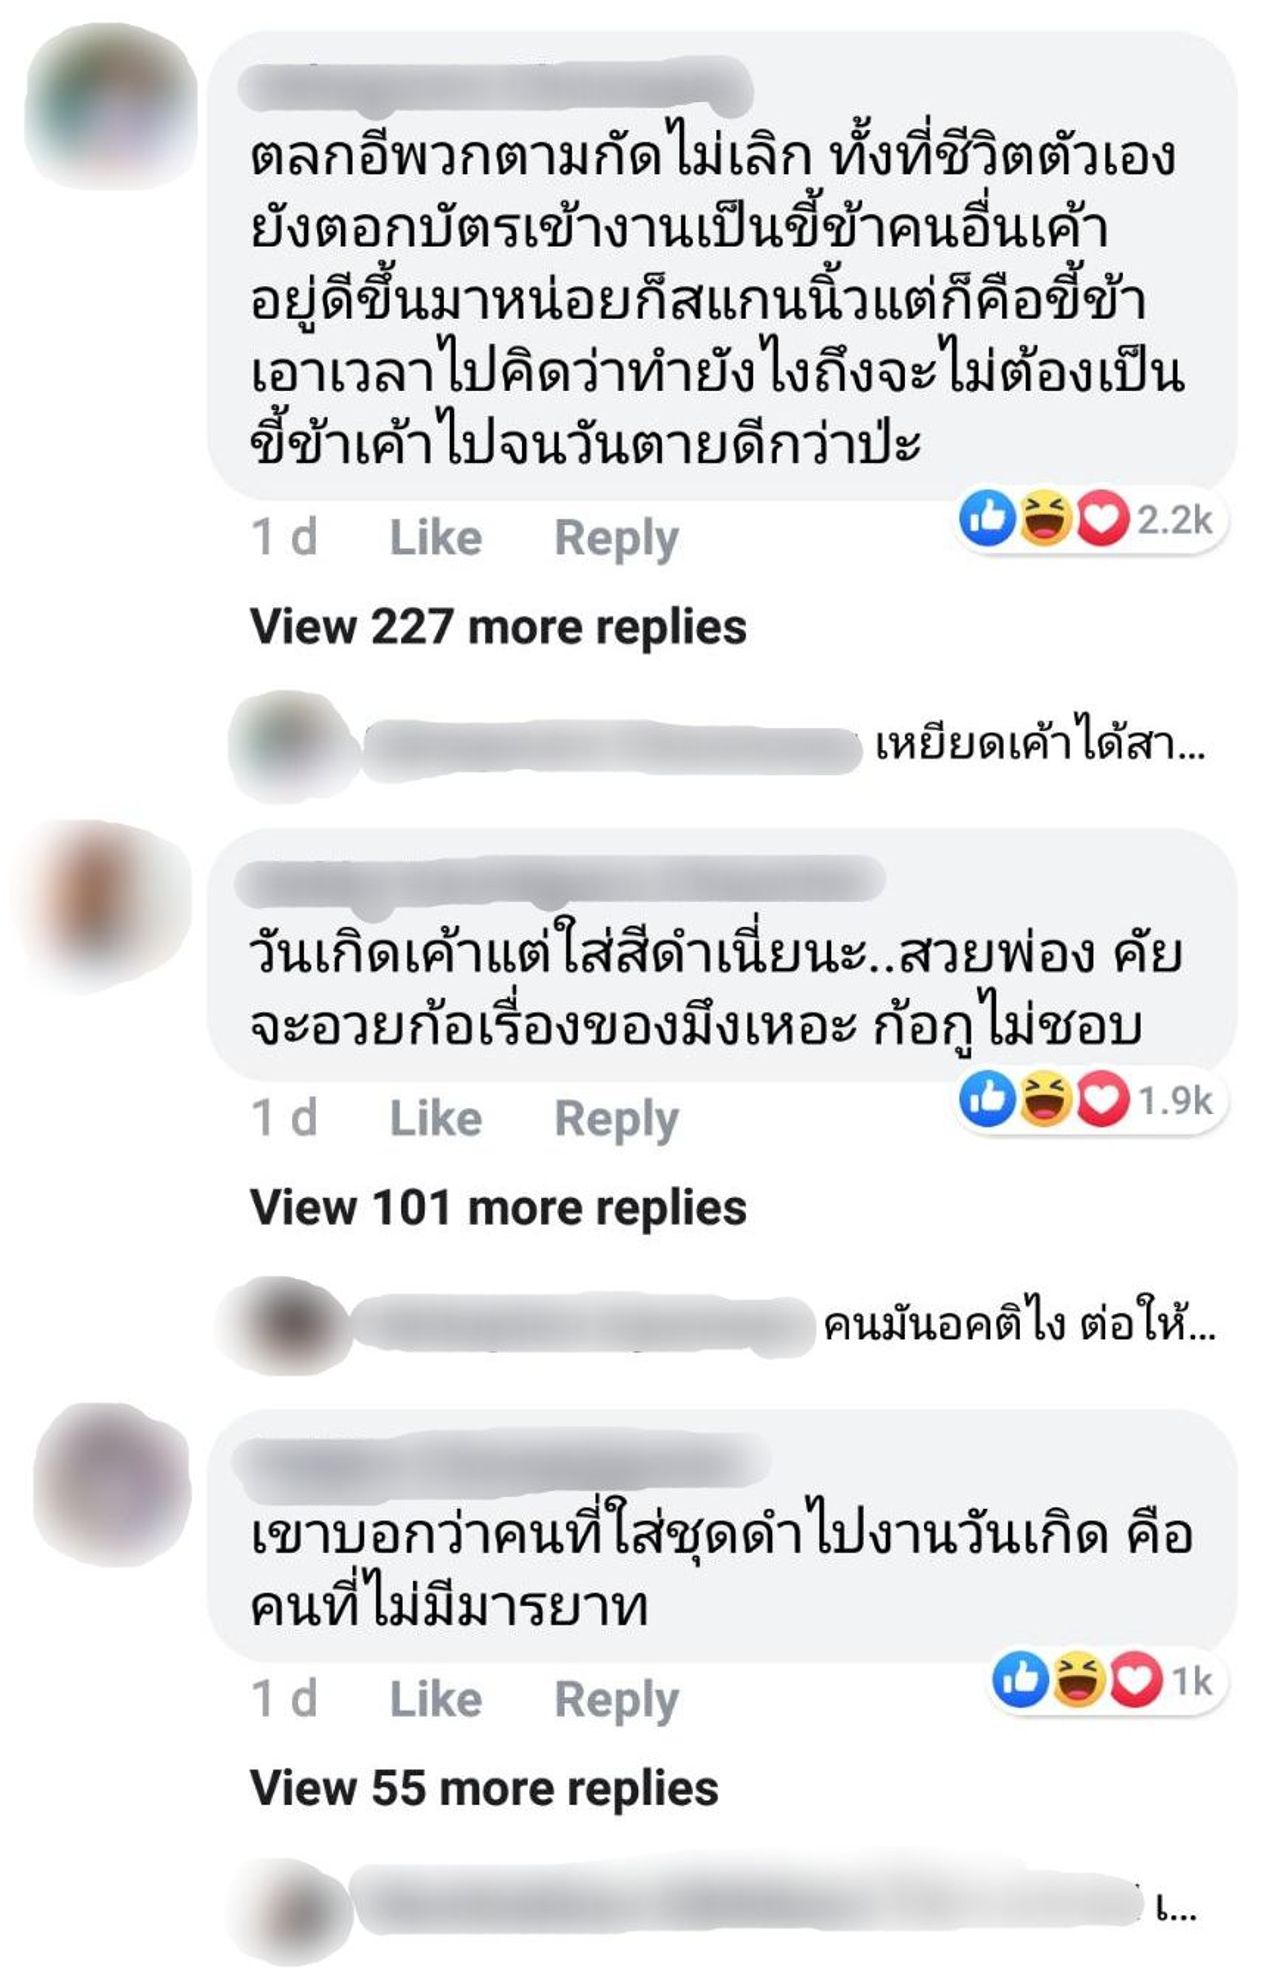1280x1968 pixels.
Task: Reply to the first comment
Action: tap(616, 540)
